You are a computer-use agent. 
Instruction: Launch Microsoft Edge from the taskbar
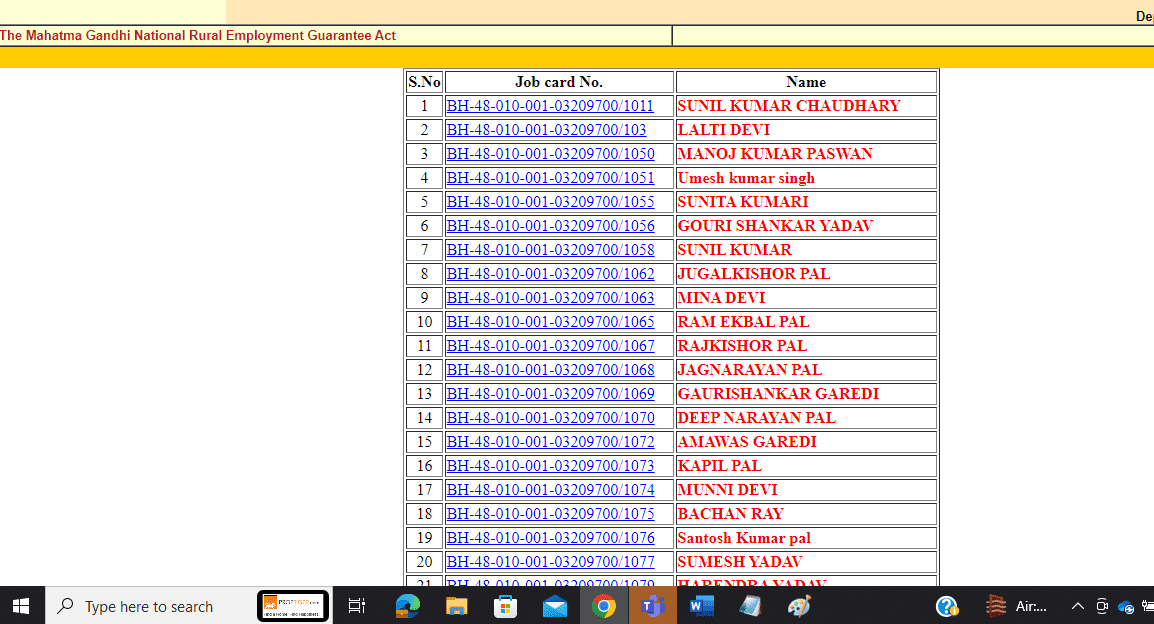407,605
